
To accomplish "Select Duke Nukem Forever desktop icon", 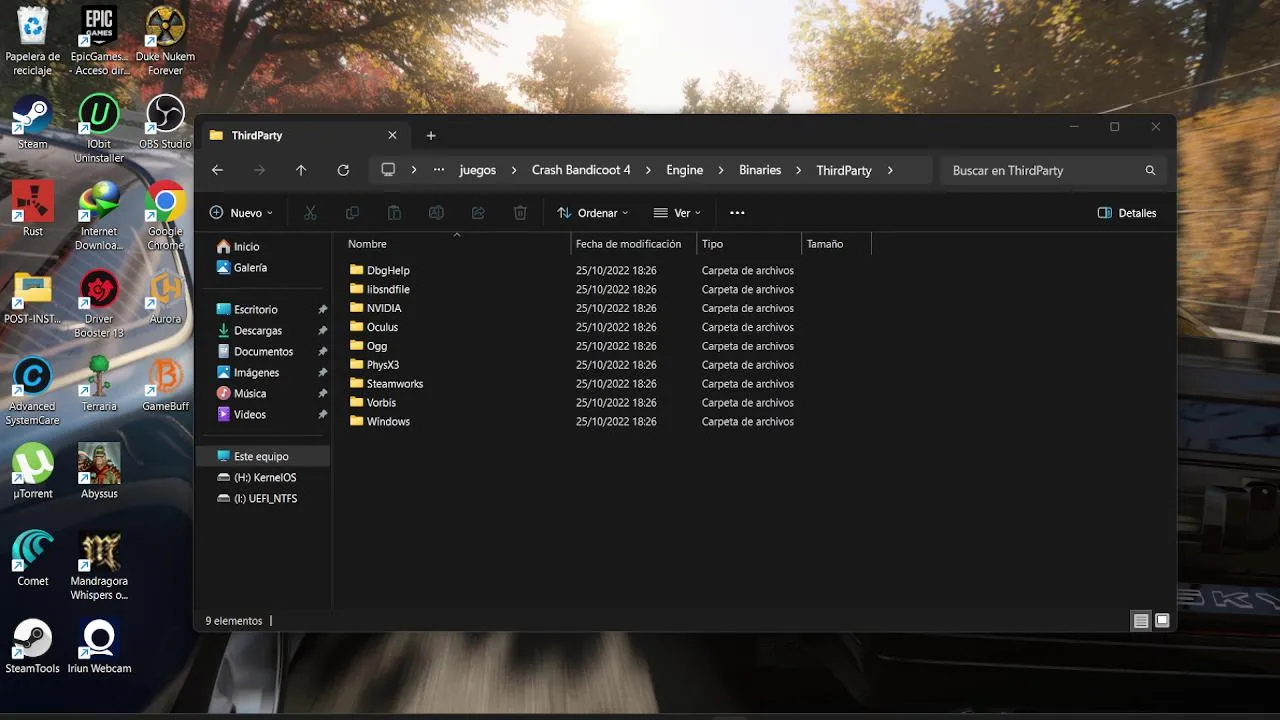I will [165, 42].
